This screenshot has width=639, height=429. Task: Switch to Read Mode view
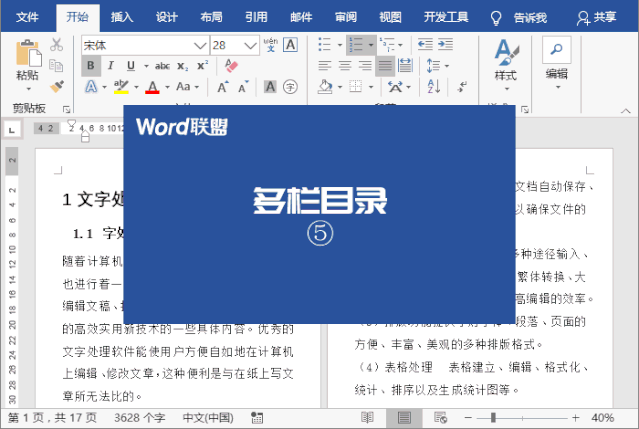point(367,418)
